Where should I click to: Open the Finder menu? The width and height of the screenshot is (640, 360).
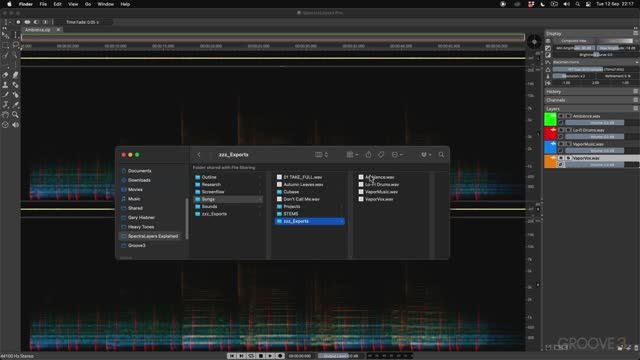(x=26, y=4)
